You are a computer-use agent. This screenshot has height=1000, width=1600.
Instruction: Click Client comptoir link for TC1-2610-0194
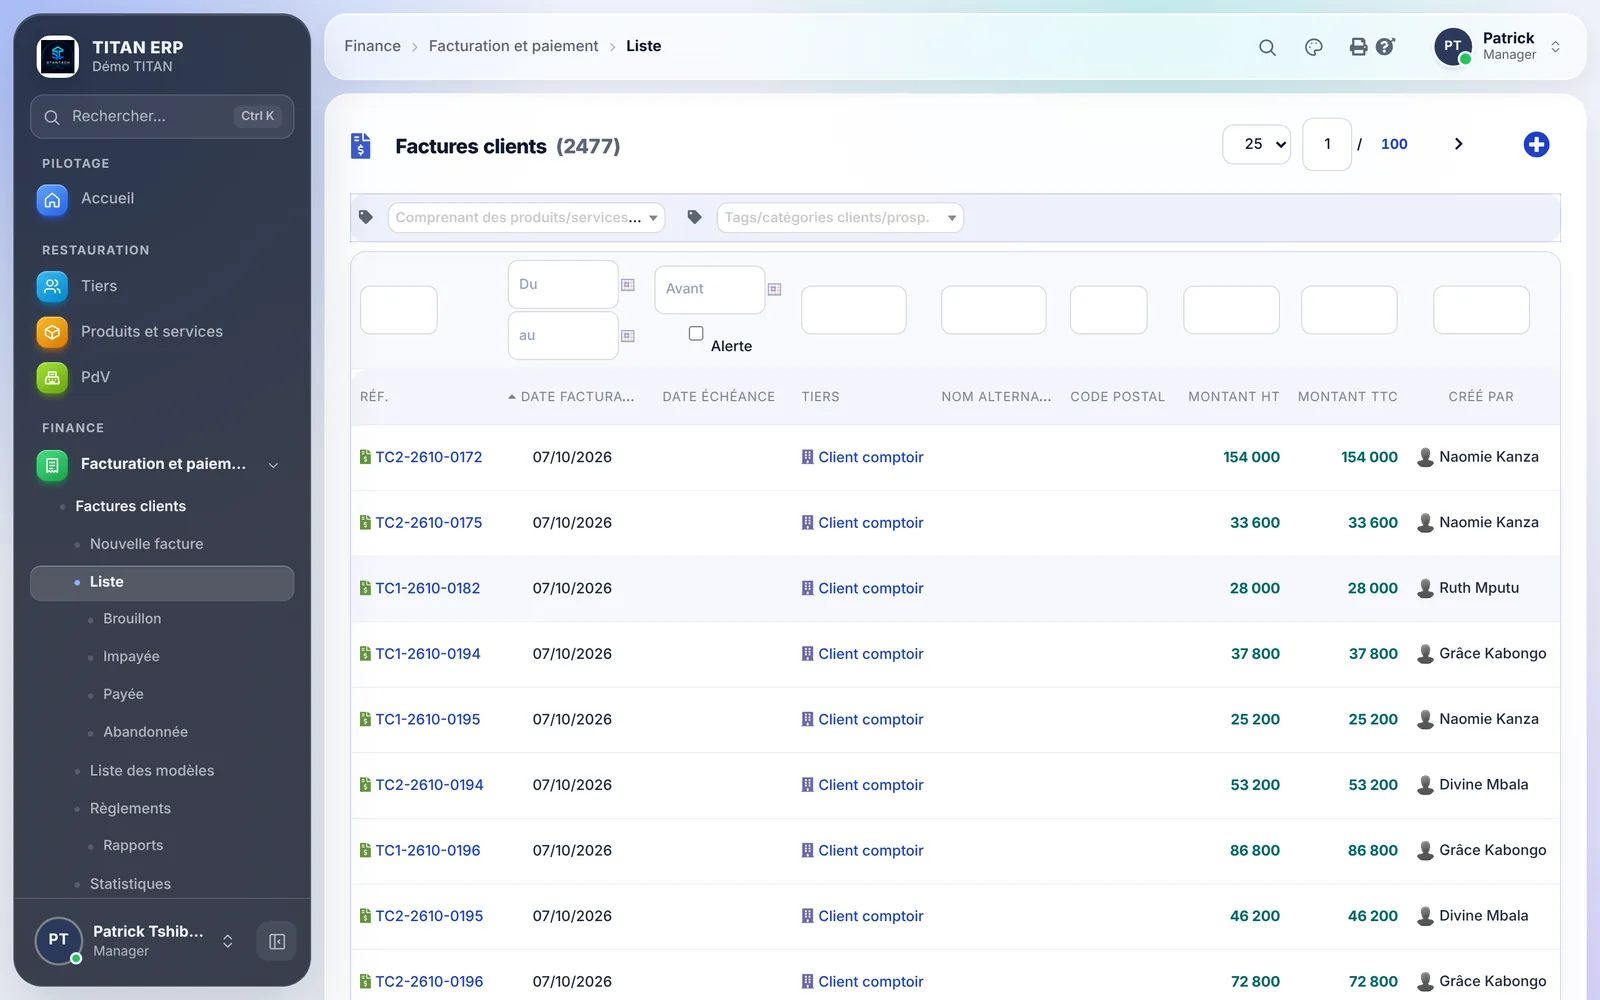(x=871, y=654)
